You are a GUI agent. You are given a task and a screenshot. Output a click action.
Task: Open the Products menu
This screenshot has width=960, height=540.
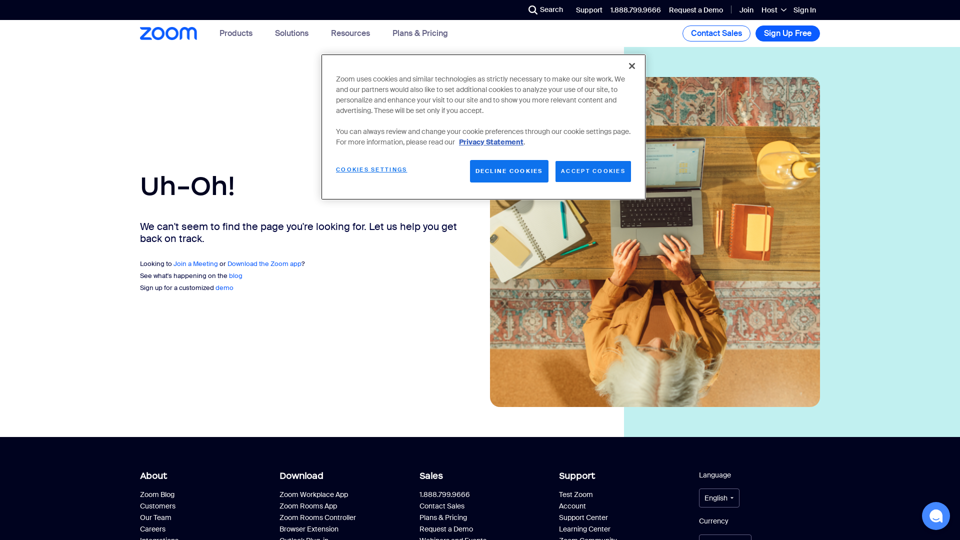(236, 33)
